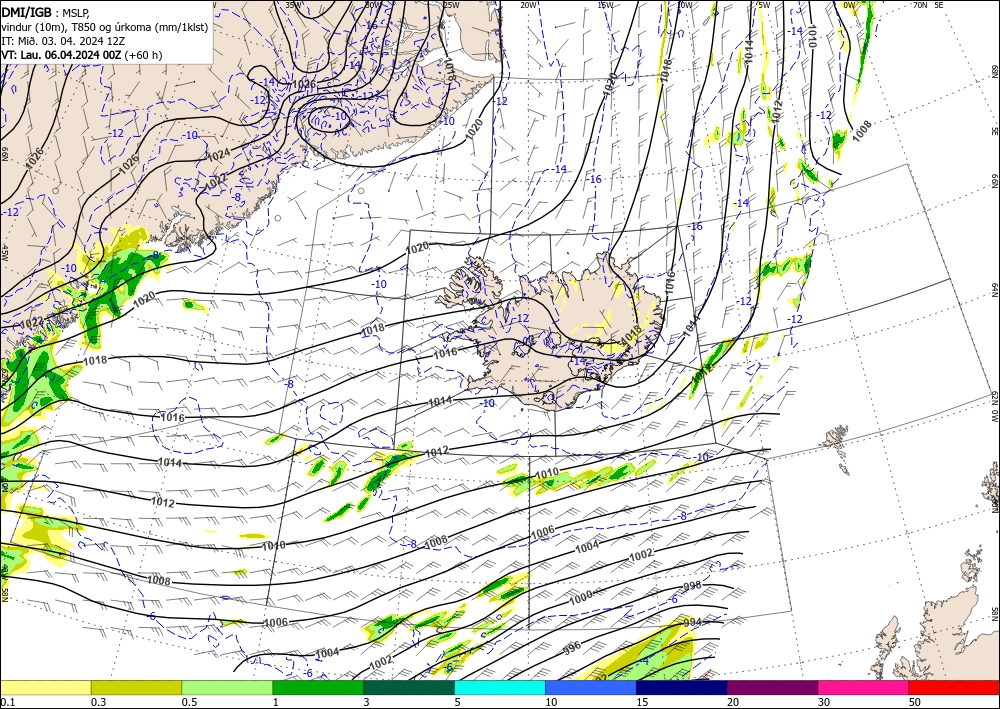Image resolution: width=1000 pixels, height=709 pixels.
Task: Click the 'VT: Lau. 06.04.2024 00Z (+60 h)' line
Action: click(x=82, y=55)
